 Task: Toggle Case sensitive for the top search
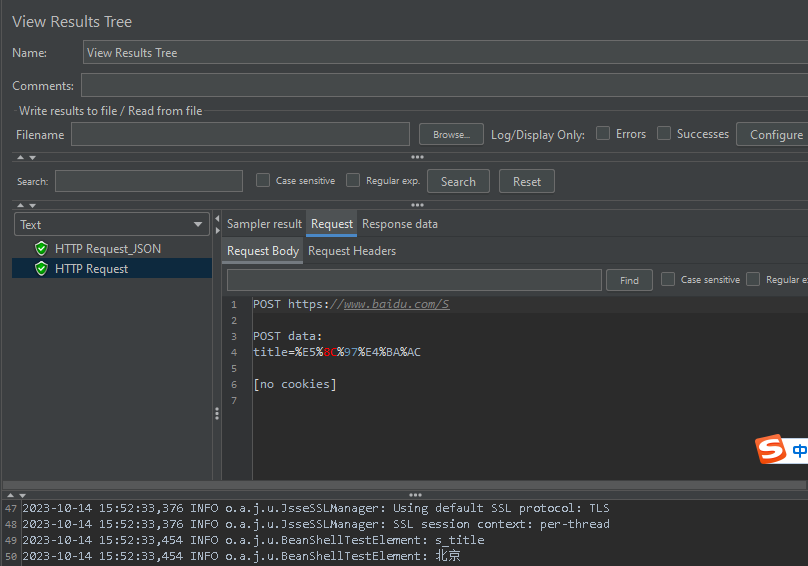263,180
